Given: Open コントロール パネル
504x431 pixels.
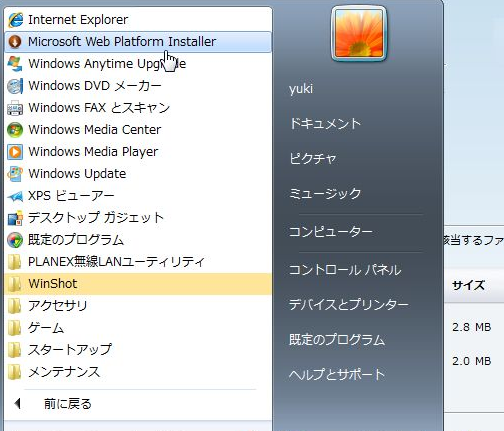Looking at the screenshot, I should (x=345, y=270).
